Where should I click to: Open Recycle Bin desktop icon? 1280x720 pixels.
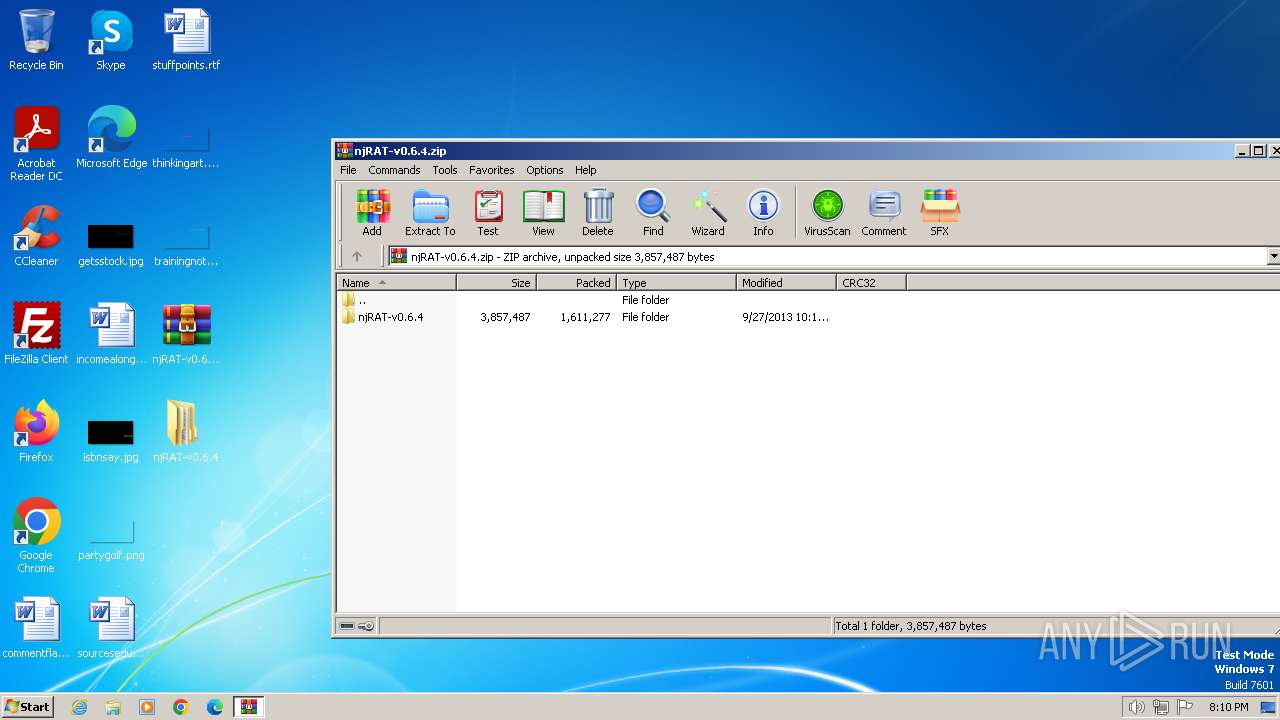(x=36, y=40)
